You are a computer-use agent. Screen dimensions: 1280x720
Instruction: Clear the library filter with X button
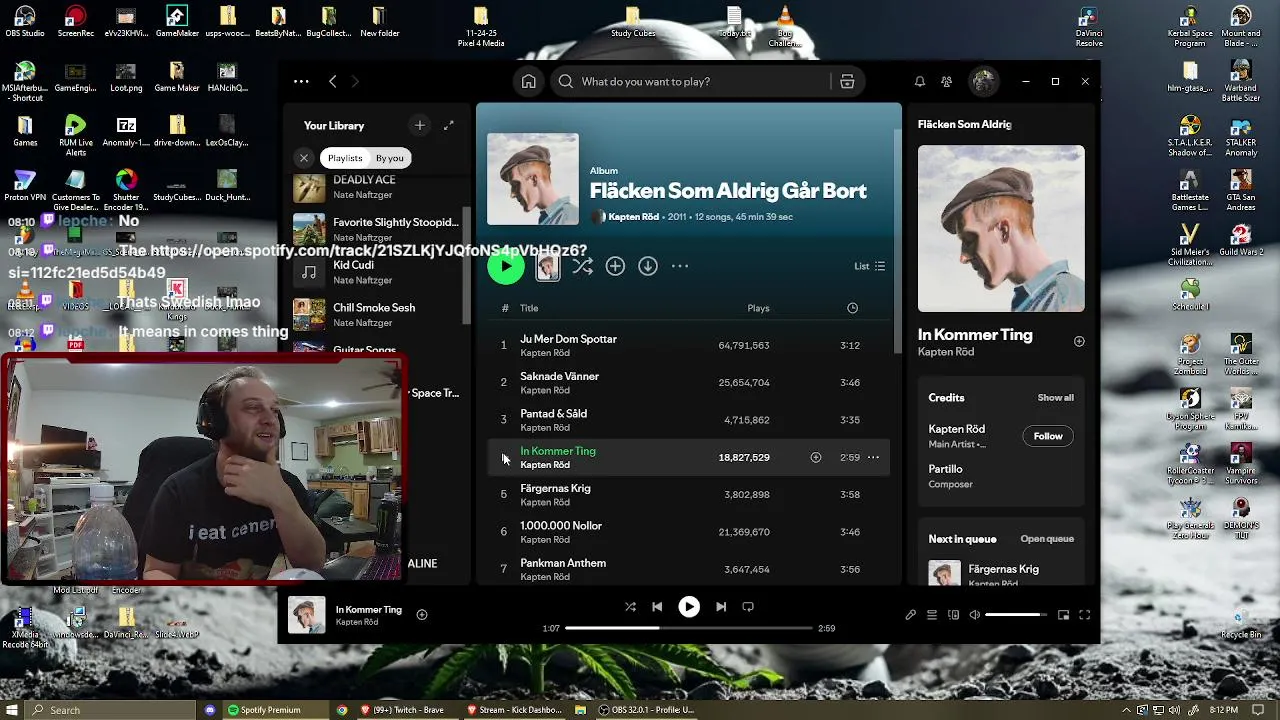click(304, 158)
